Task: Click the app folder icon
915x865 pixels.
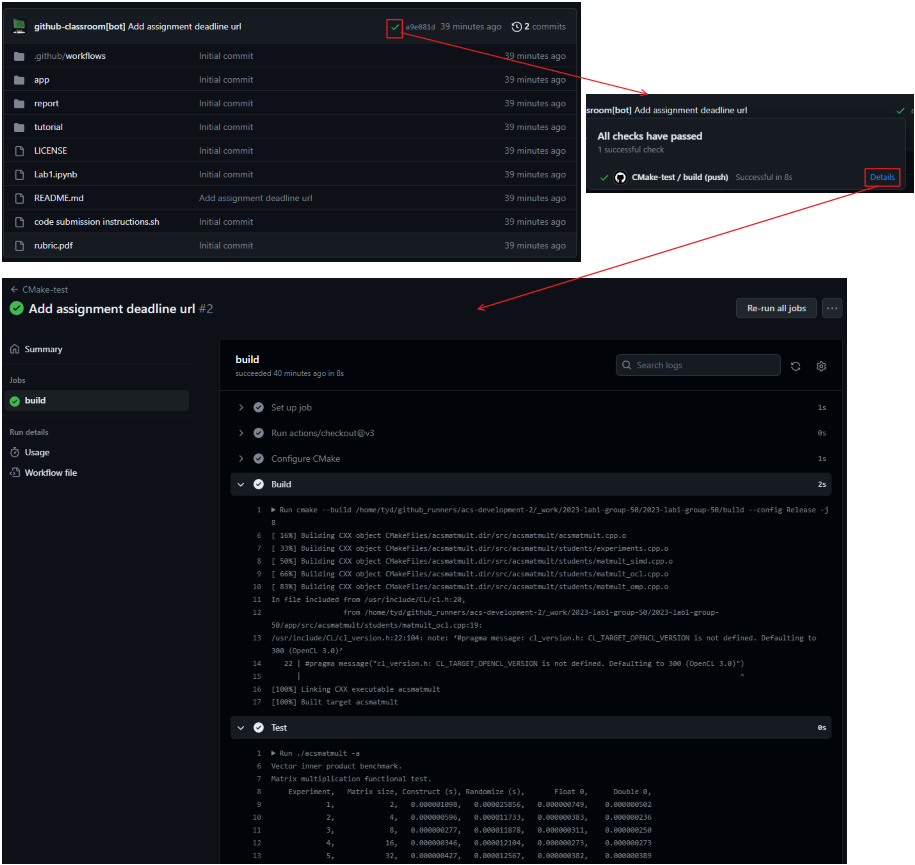Action: pyautogui.click(x=19, y=80)
